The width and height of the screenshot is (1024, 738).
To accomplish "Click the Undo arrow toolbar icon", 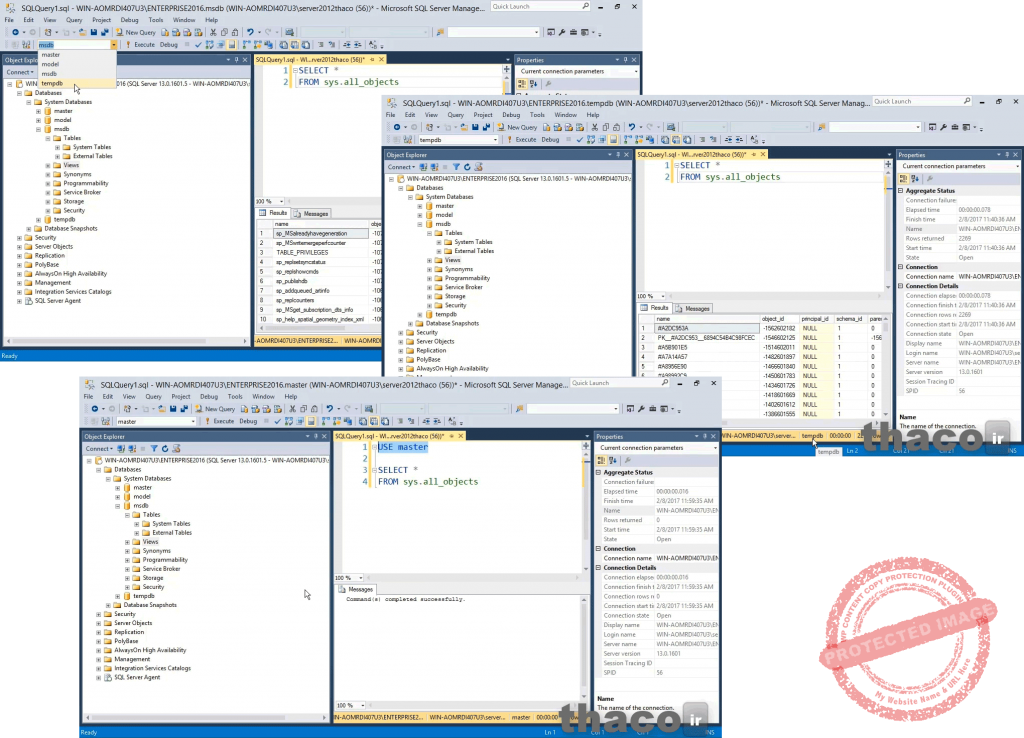I will click(331, 407).
